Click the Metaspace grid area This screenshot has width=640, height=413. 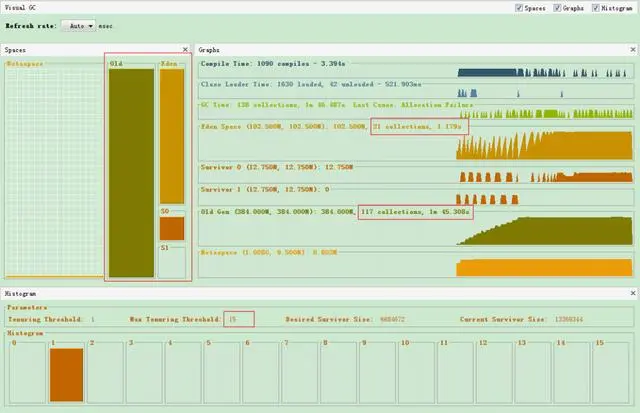coord(54,171)
